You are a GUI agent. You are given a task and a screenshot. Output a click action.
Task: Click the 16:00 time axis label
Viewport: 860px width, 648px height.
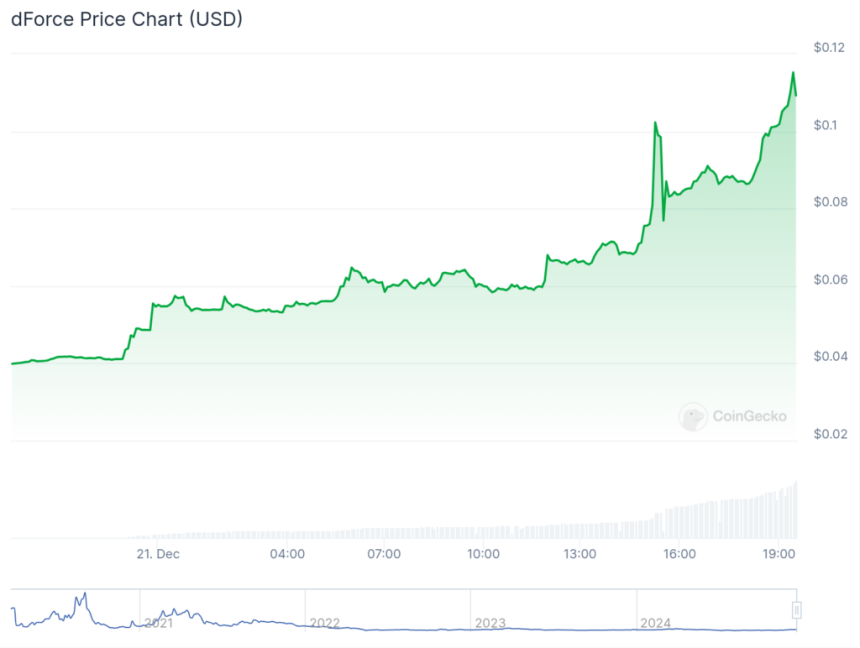pos(679,553)
